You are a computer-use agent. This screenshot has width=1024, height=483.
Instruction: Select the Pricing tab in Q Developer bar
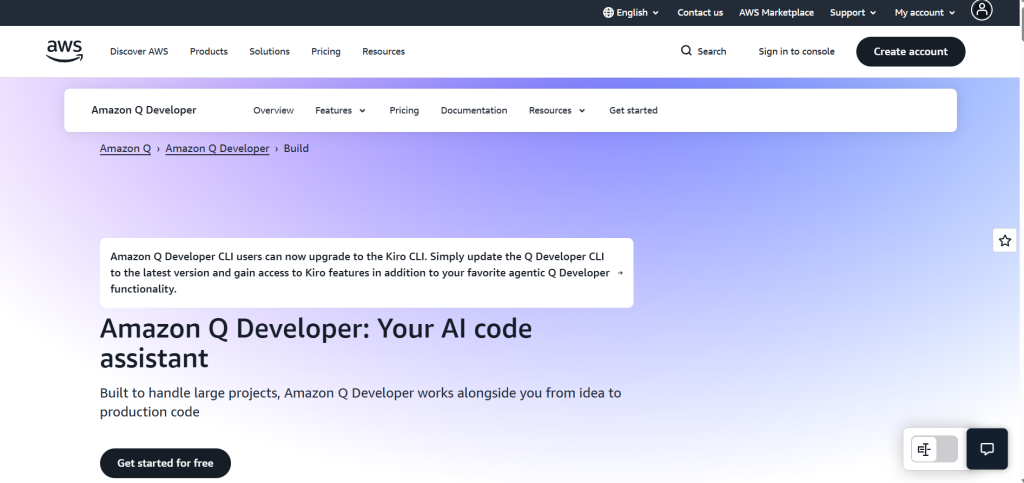coord(404,110)
